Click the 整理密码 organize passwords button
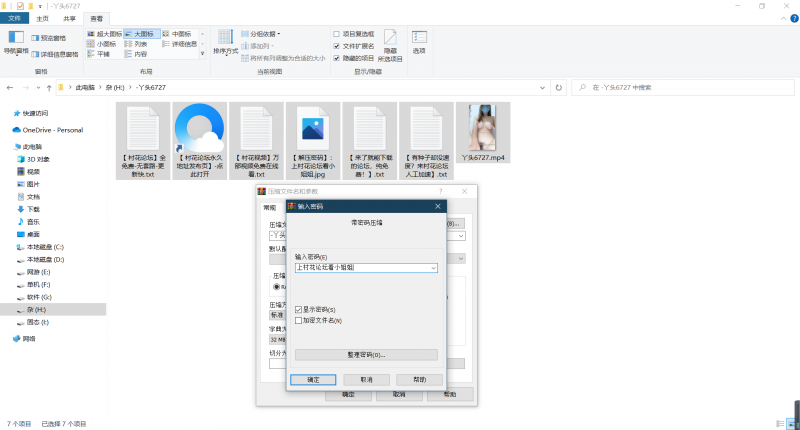The width and height of the screenshot is (800, 430). (365, 354)
